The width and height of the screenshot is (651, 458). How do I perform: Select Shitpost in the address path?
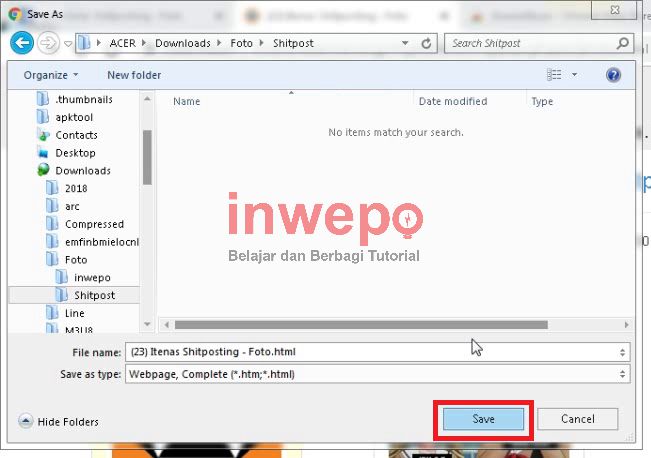293,43
